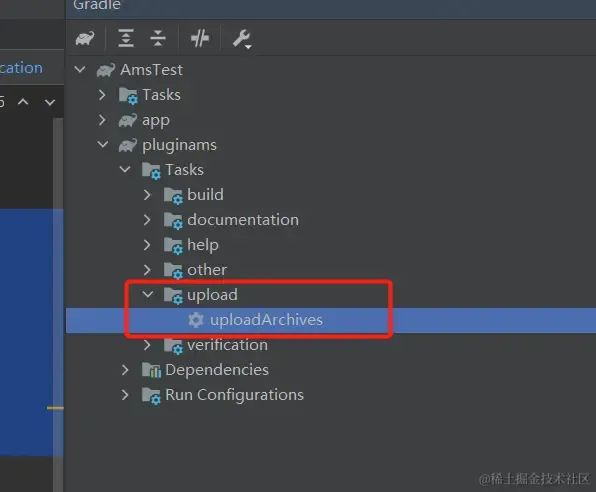Image resolution: width=596 pixels, height=492 pixels.
Task: Collapse the Tasks folder under pluginams
Action: coord(125,169)
